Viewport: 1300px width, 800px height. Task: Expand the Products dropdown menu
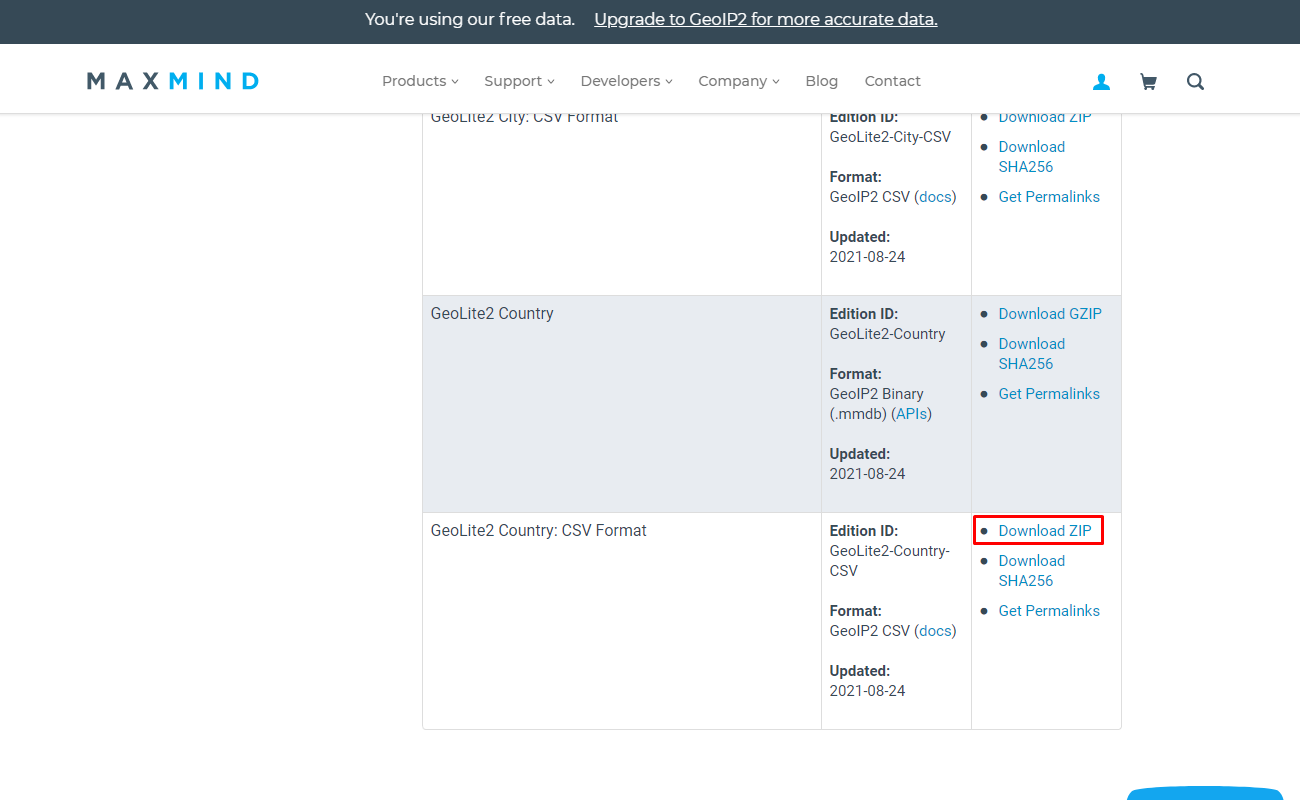point(420,81)
